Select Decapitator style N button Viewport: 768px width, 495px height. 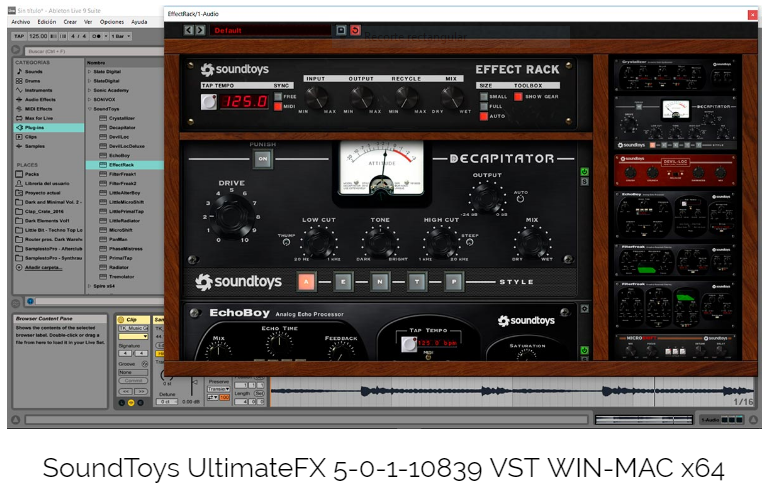380,282
